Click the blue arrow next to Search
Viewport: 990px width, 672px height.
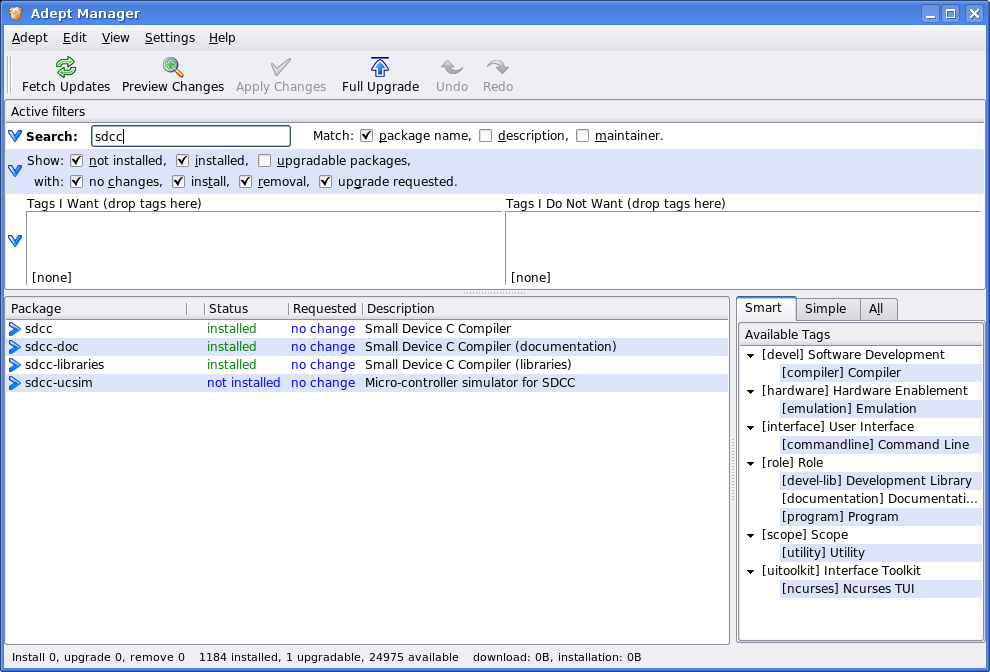tap(15, 136)
